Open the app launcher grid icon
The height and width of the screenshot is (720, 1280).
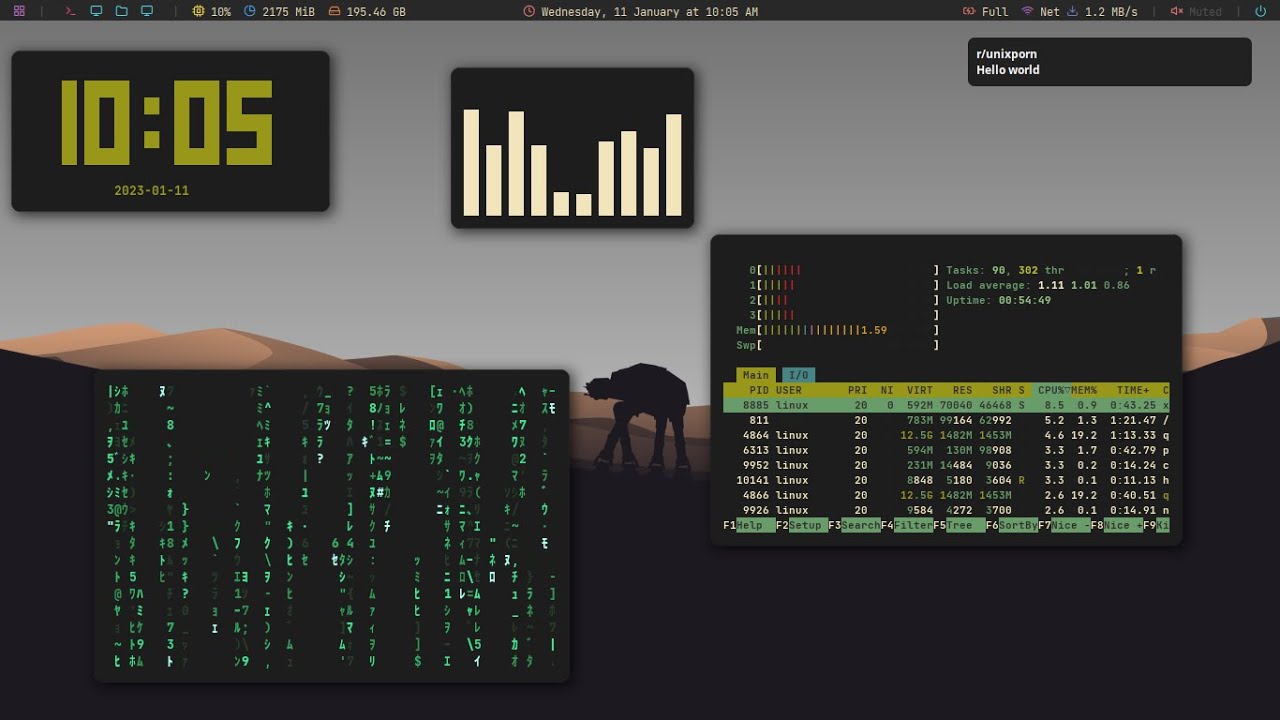pyautogui.click(x=19, y=12)
